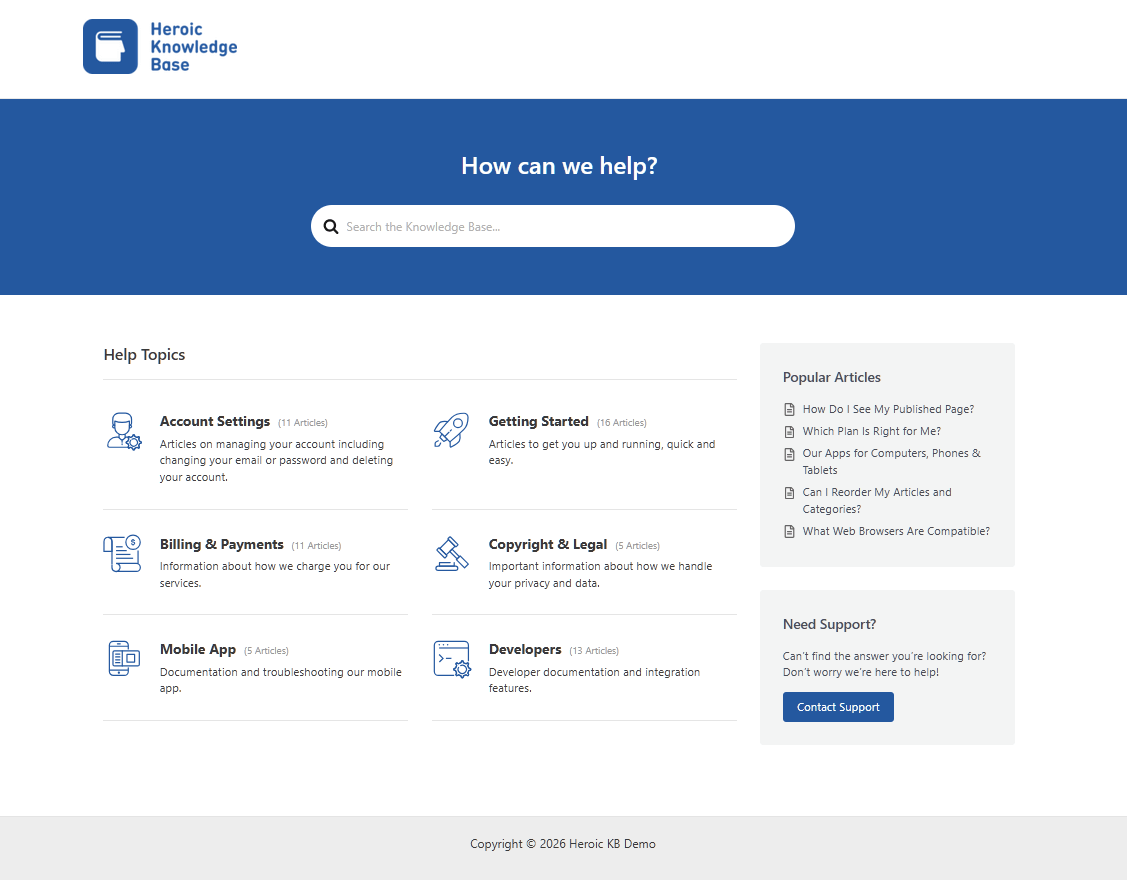Click document icon beside What Web Browsers Are Compatible
This screenshot has width=1127, height=880.
789,531
